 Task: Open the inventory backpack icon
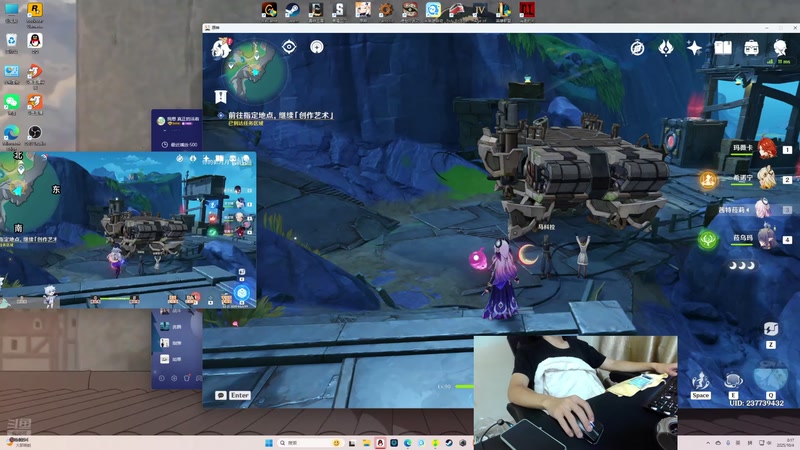(751, 48)
